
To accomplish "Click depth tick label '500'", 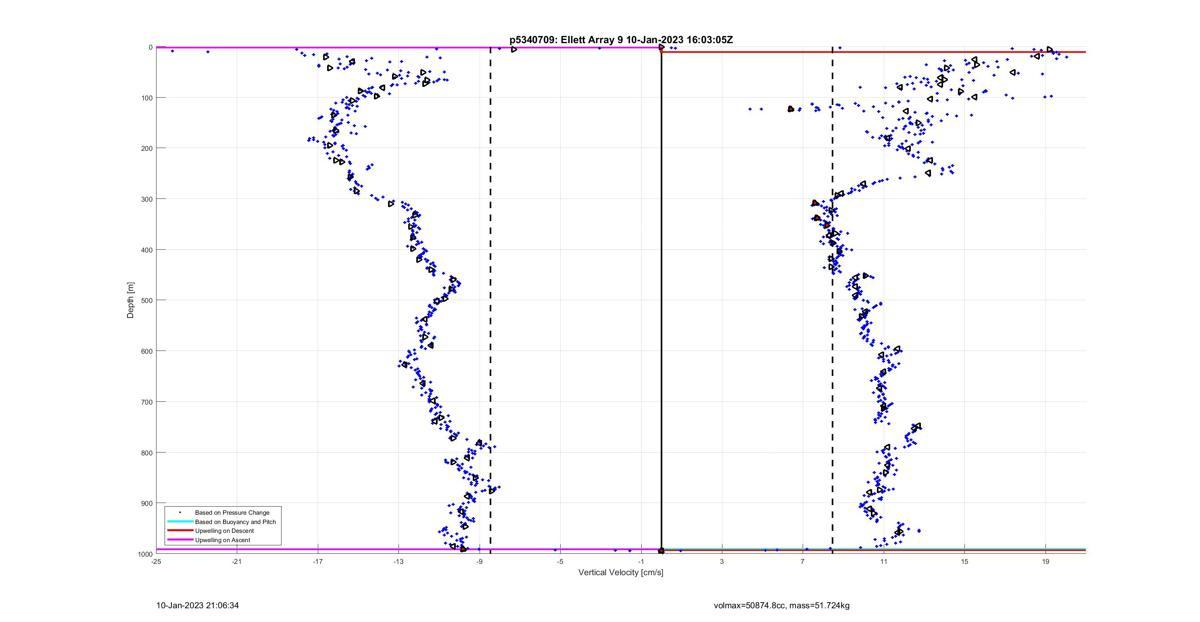I will 146,300.
